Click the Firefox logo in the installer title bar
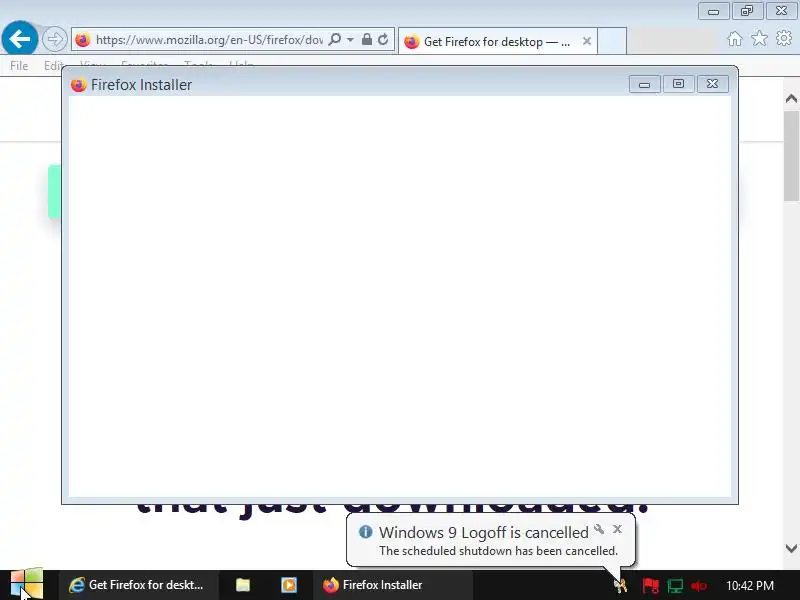 click(79, 85)
